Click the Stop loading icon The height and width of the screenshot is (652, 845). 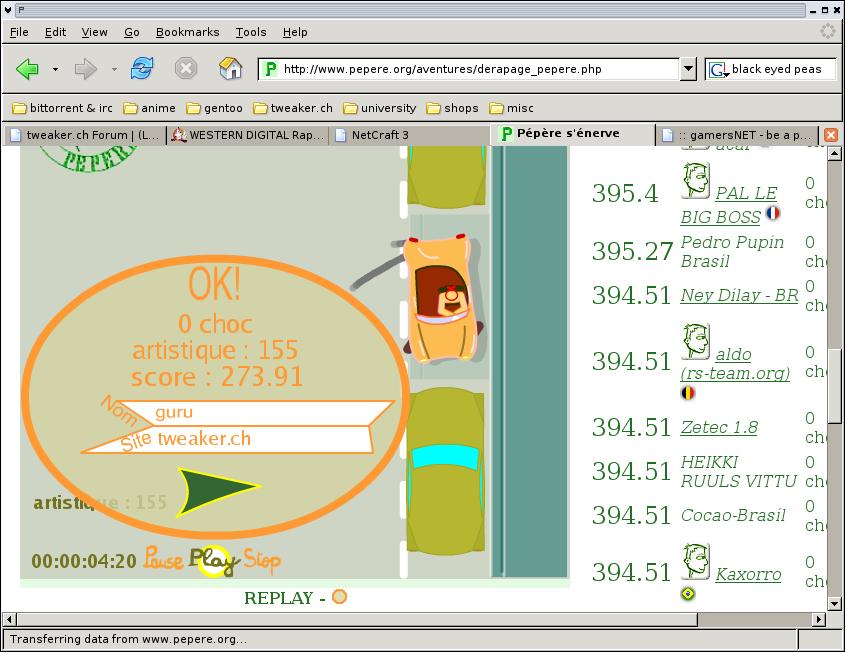click(186, 69)
